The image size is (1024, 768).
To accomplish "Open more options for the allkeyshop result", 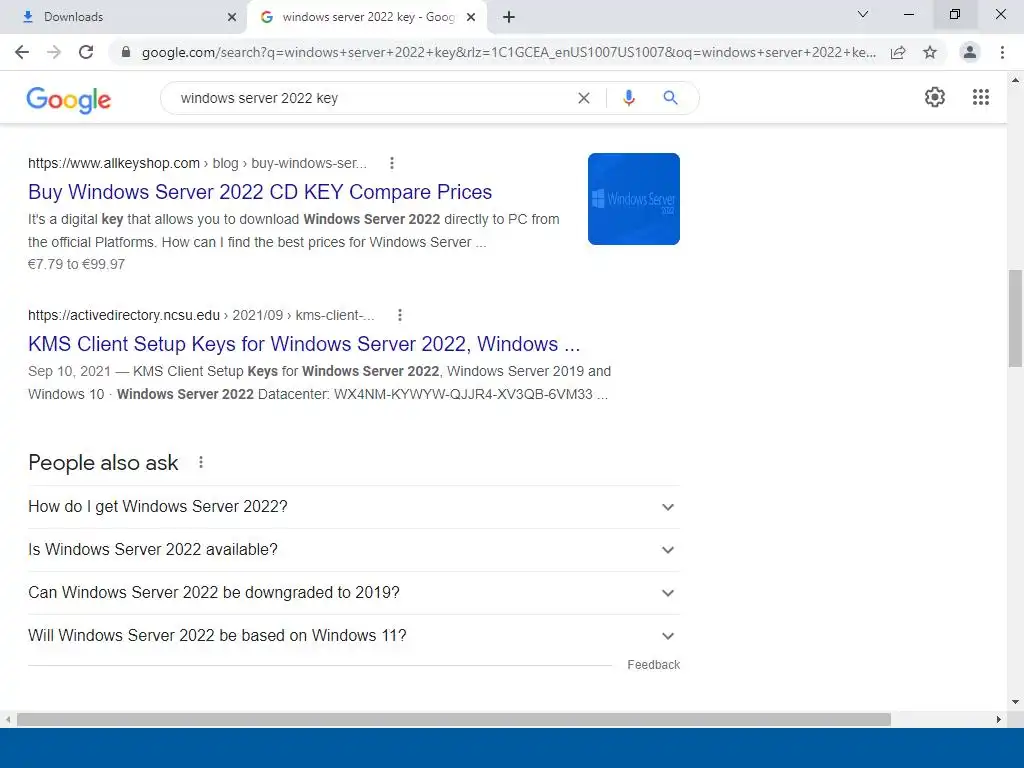I will (392, 163).
